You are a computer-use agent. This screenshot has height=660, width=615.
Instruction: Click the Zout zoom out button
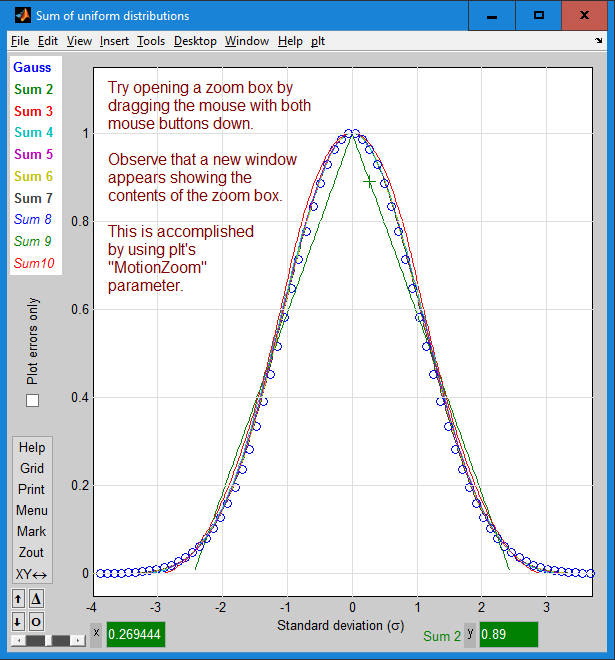coord(31,552)
